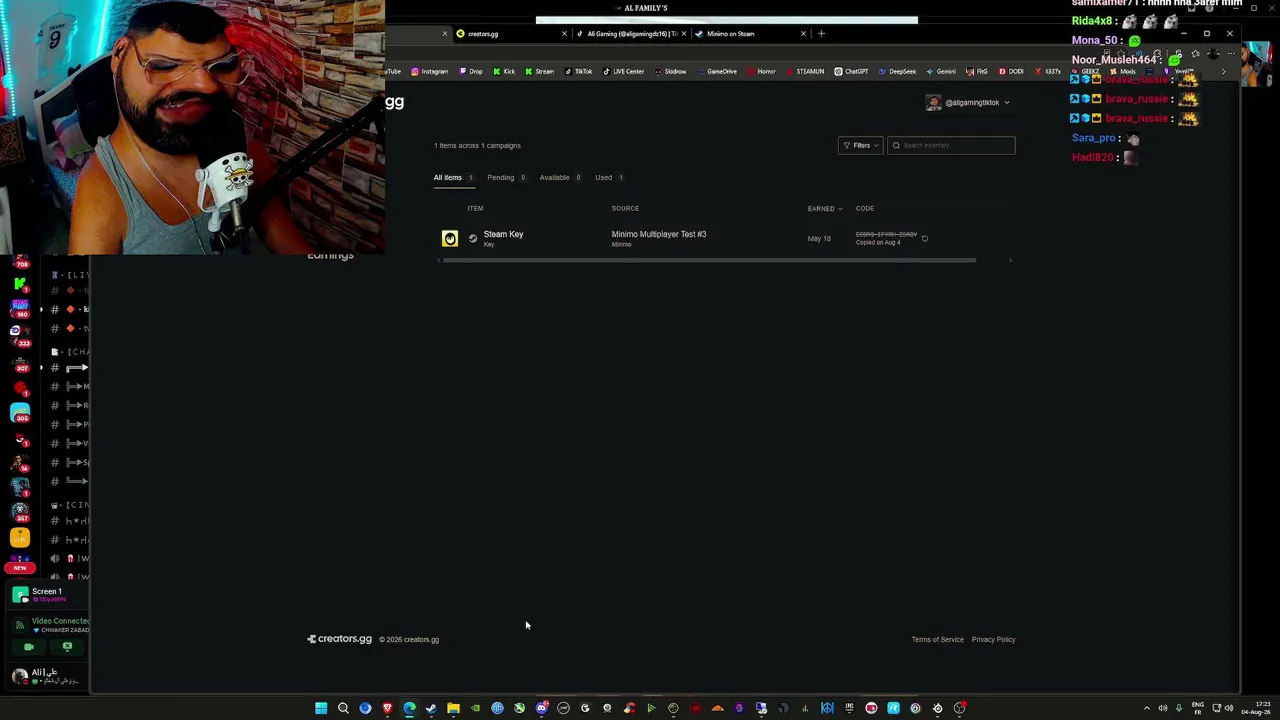Close the Minimo on Steam tab
Image resolution: width=1280 pixels, height=720 pixels.
click(803, 34)
